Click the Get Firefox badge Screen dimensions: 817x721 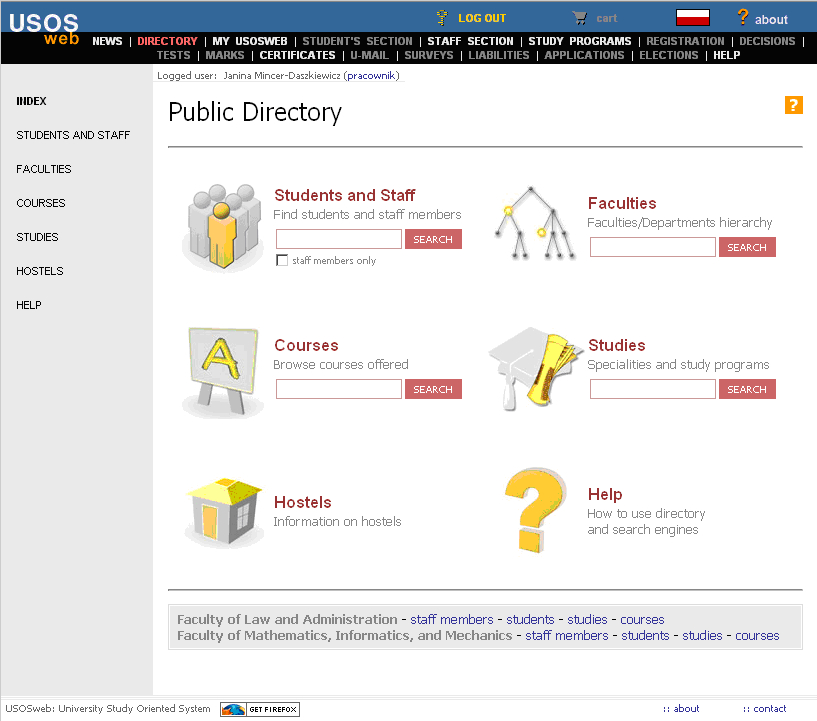click(259, 709)
